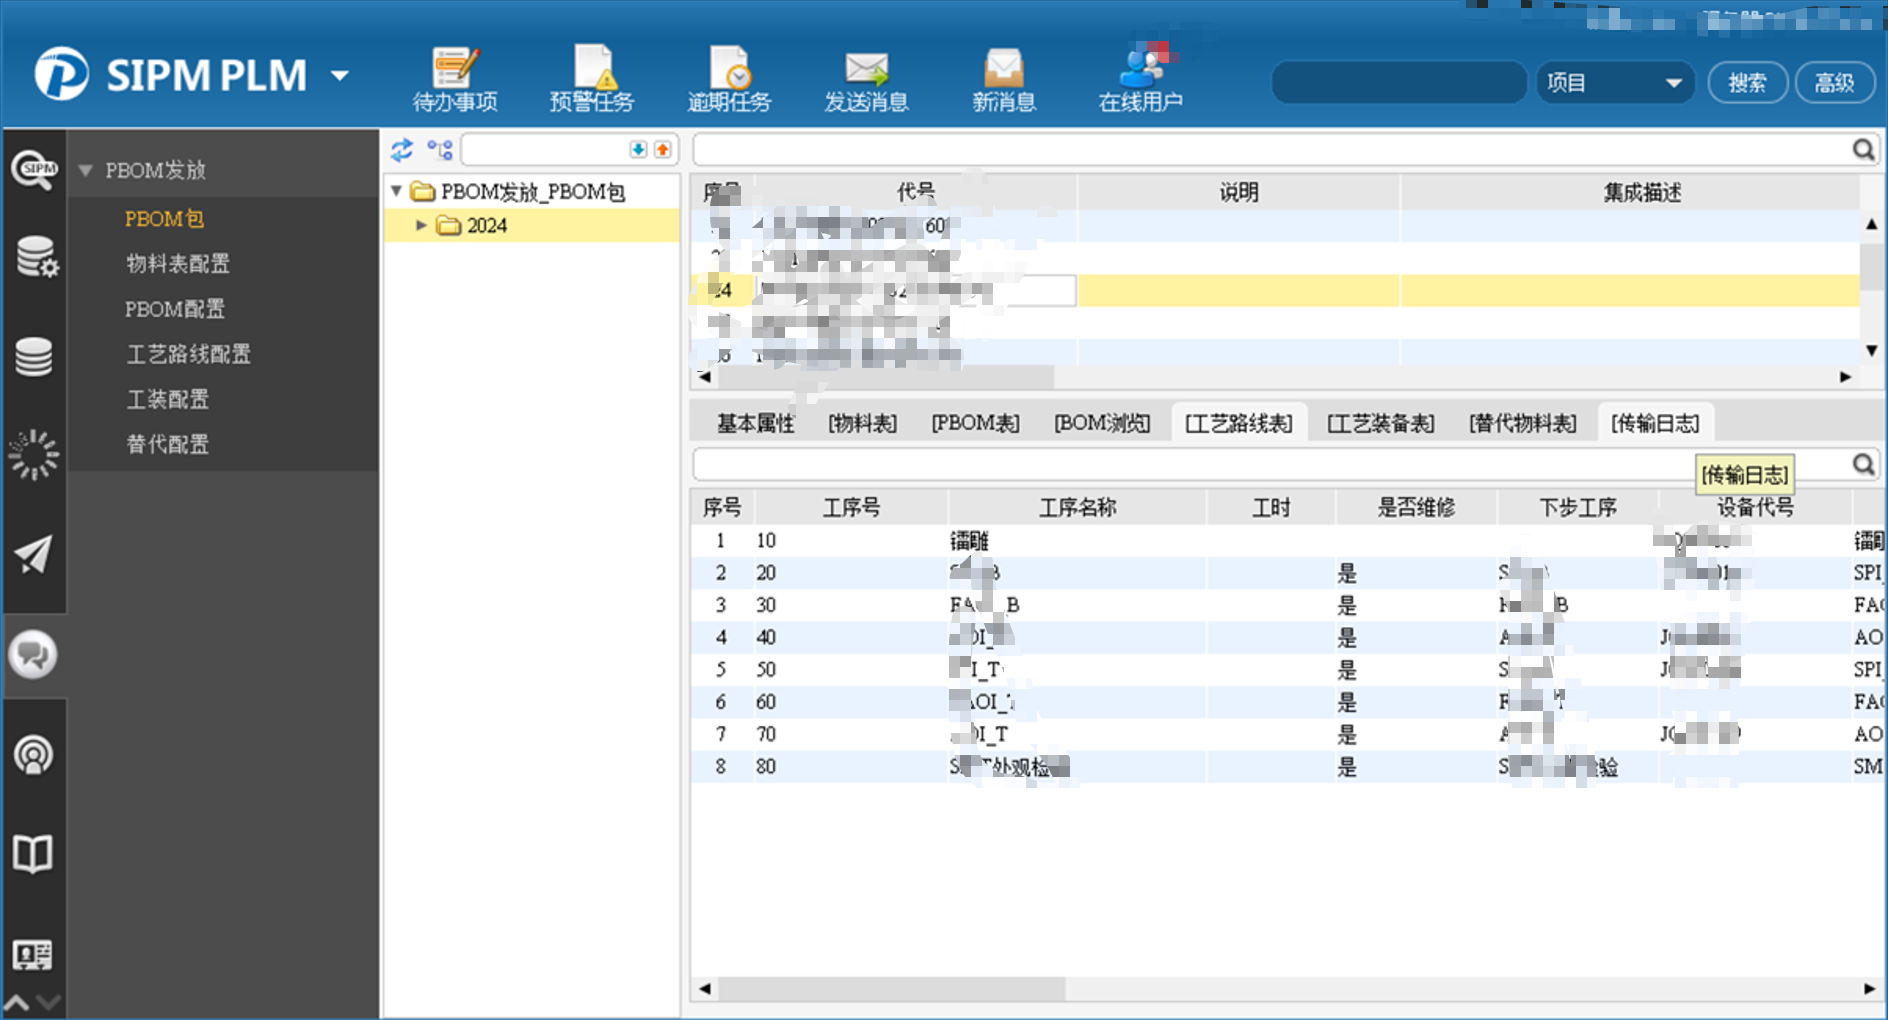Open 新消息 new messages
Screen dimensions: 1888x1020
[1003, 78]
